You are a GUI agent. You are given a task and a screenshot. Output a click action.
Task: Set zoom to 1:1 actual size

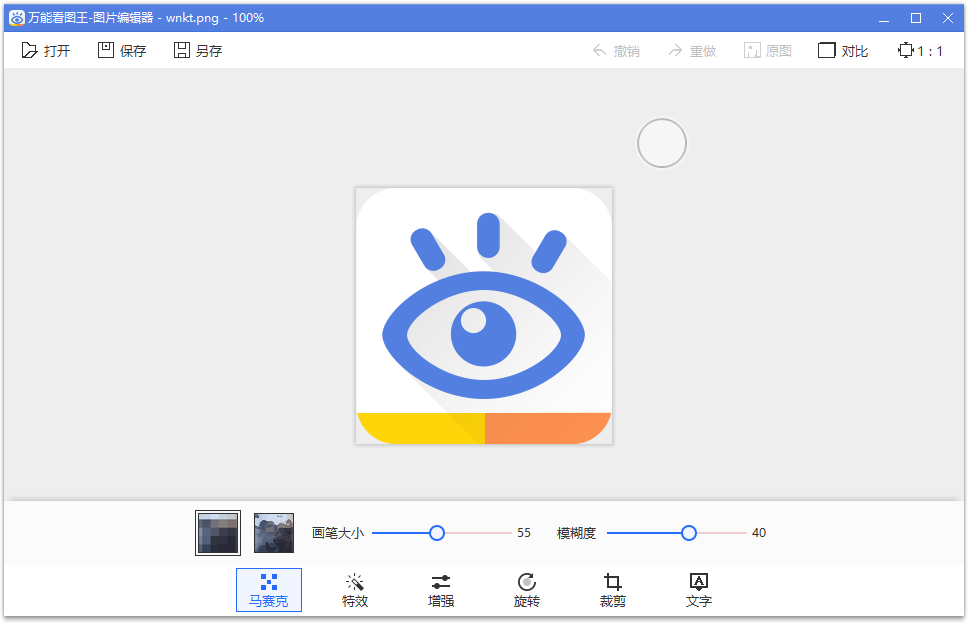coord(920,51)
